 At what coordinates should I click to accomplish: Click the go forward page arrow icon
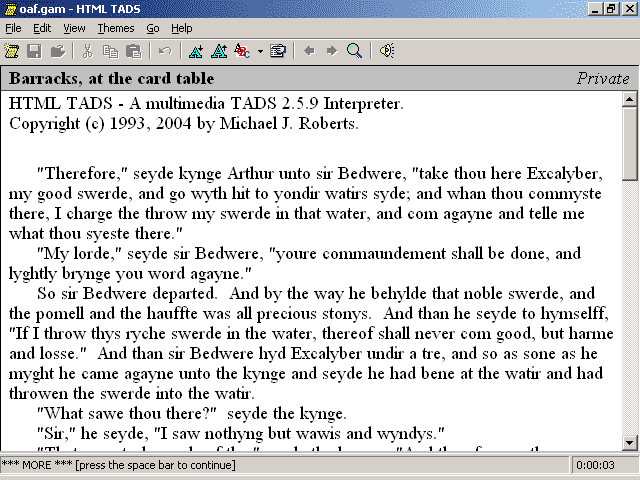point(331,50)
